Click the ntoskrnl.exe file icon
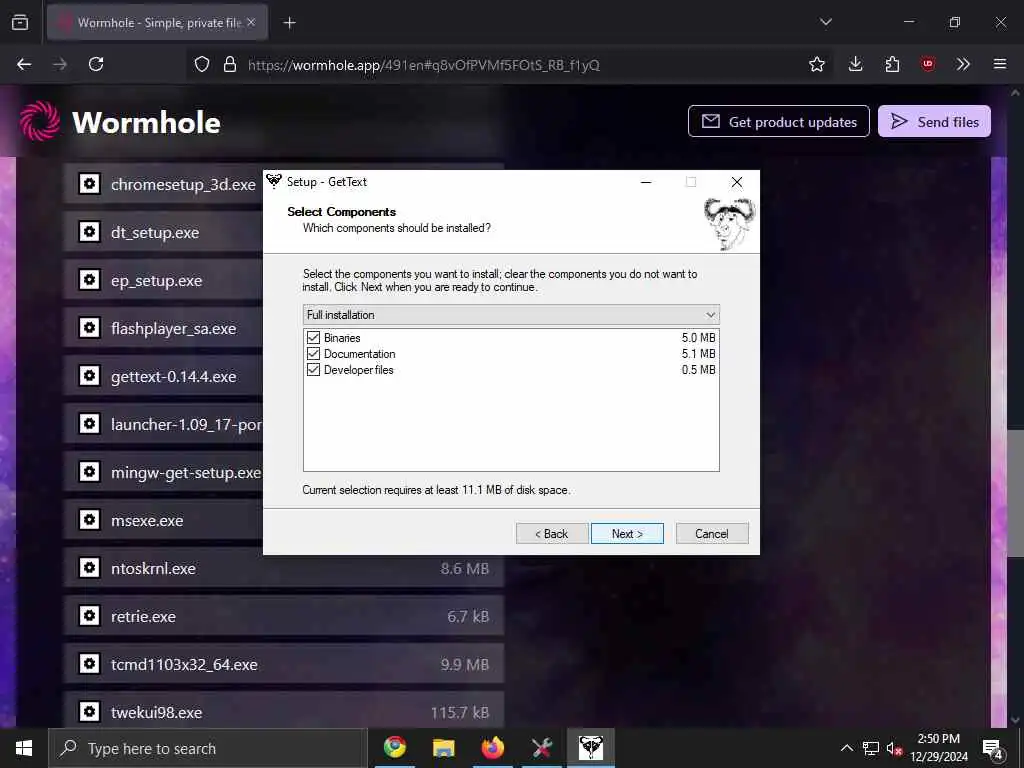This screenshot has width=1024, height=768. tap(89, 568)
